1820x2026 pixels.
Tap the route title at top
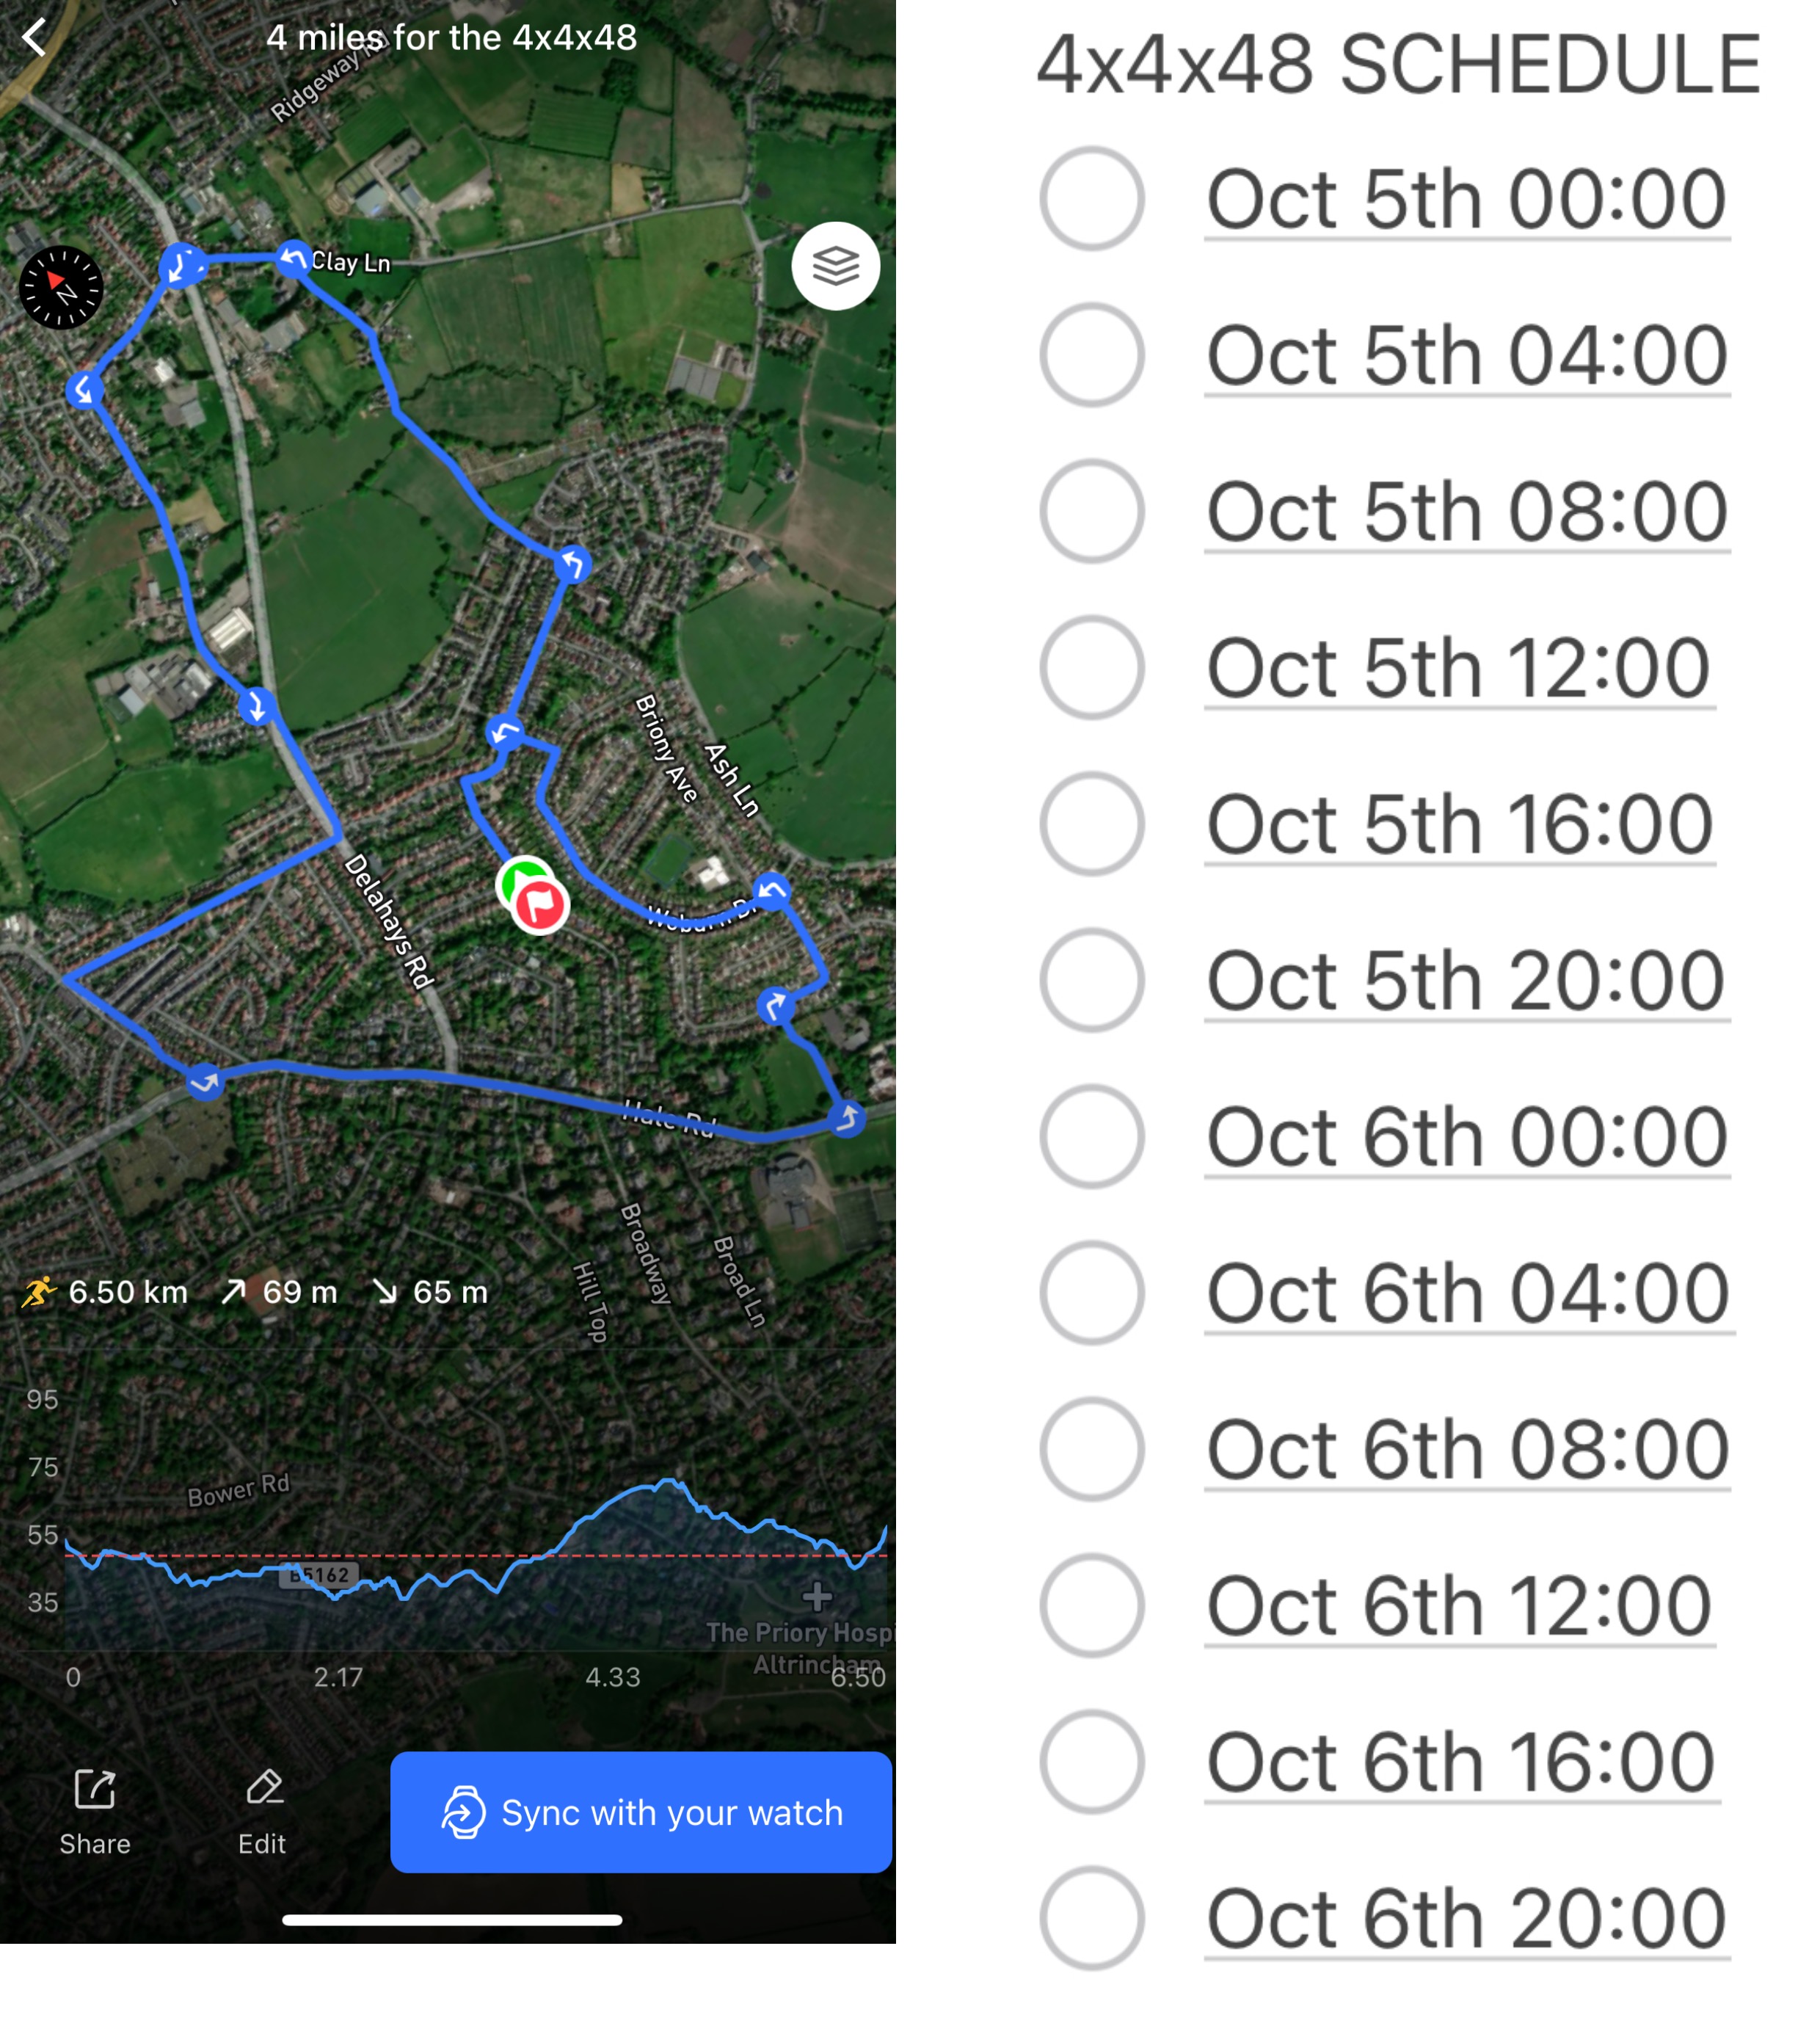tap(451, 38)
